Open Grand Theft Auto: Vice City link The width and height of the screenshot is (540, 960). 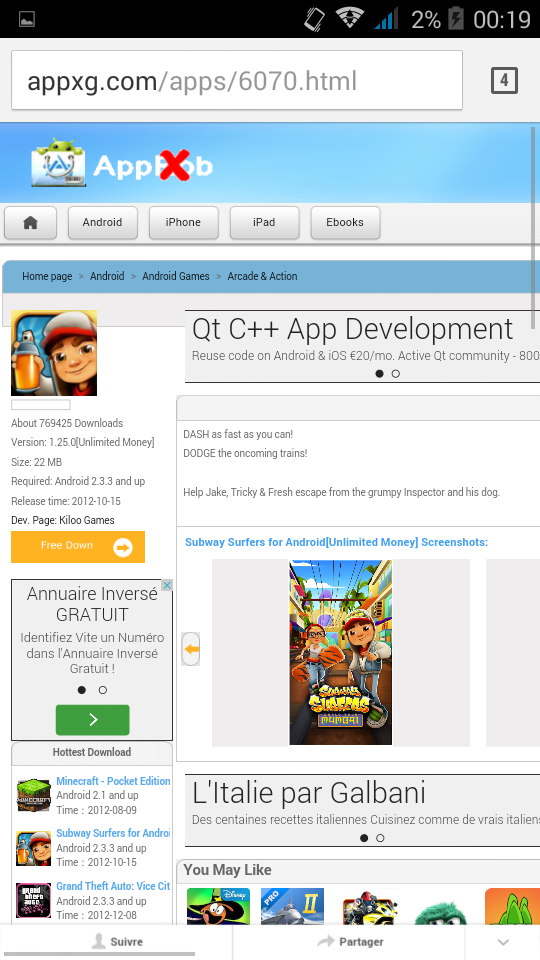(113, 886)
